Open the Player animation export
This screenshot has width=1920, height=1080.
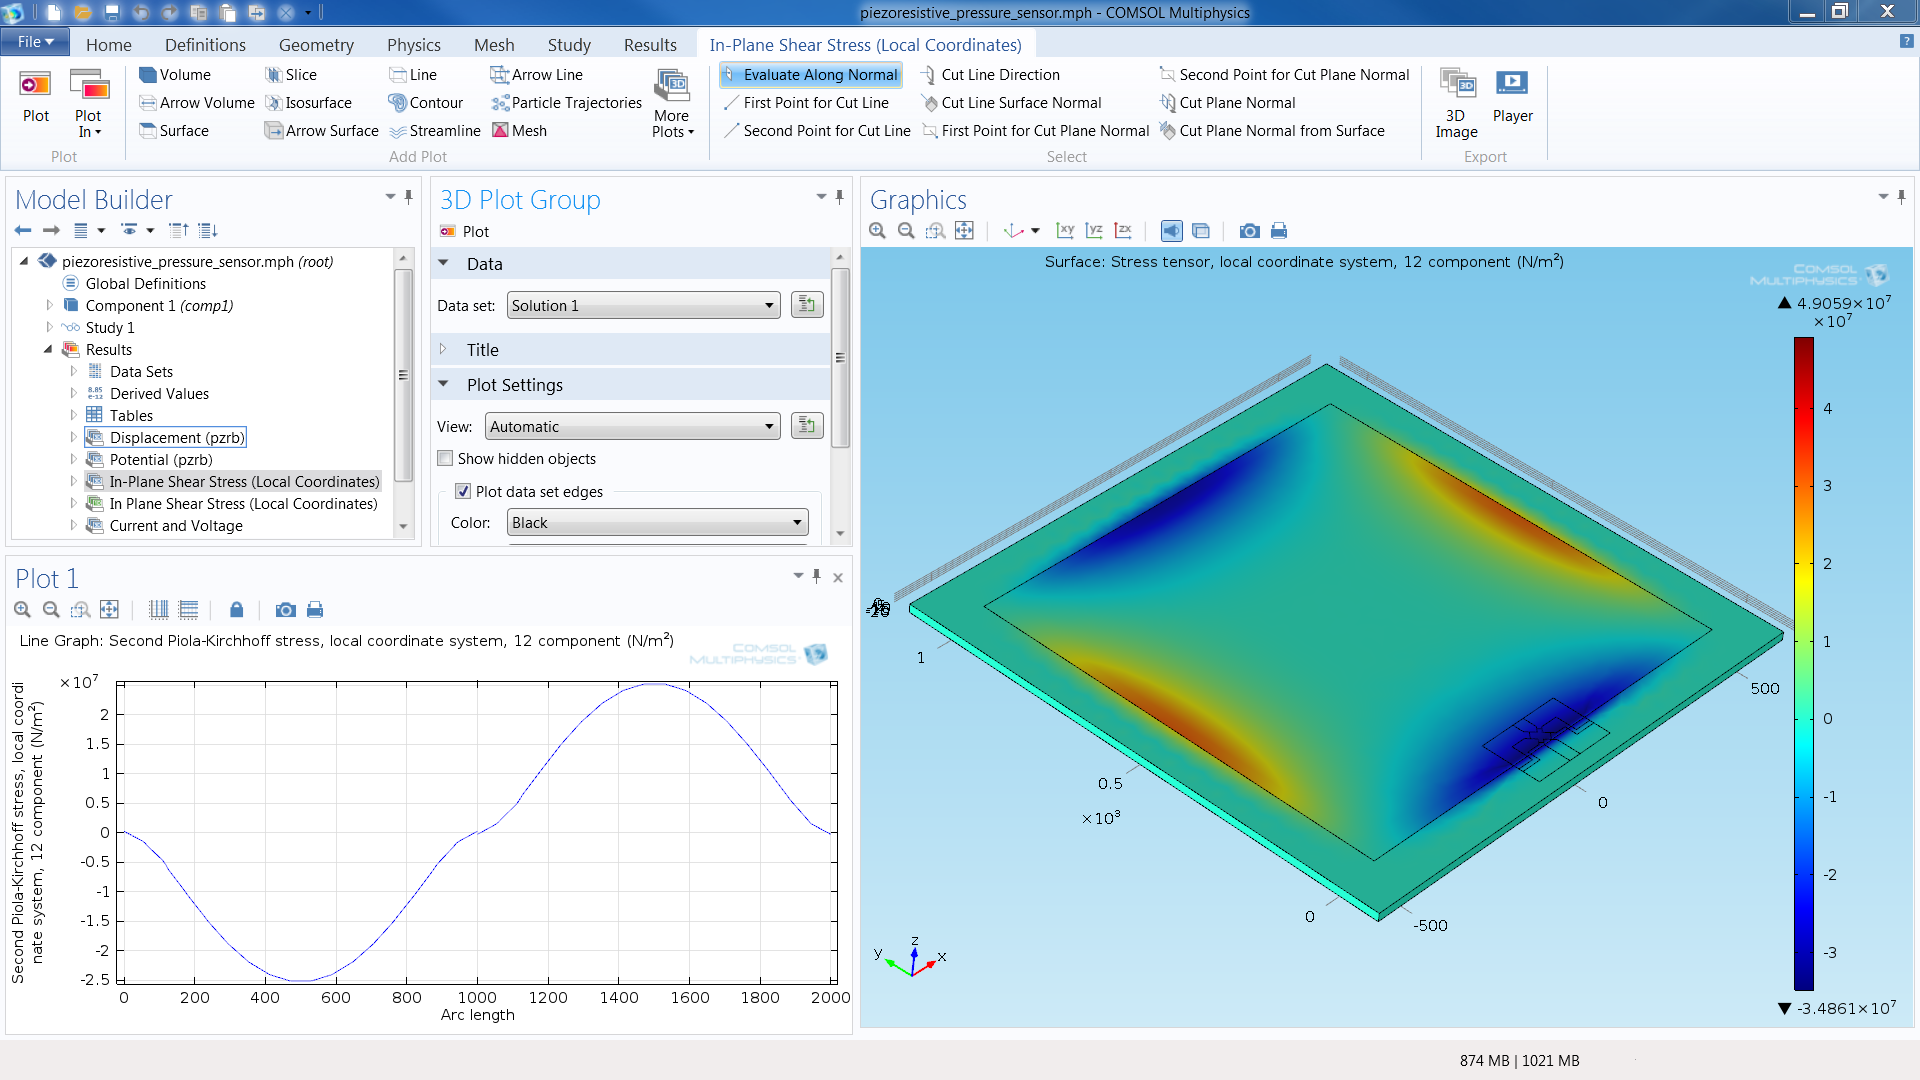pyautogui.click(x=1512, y=97)
